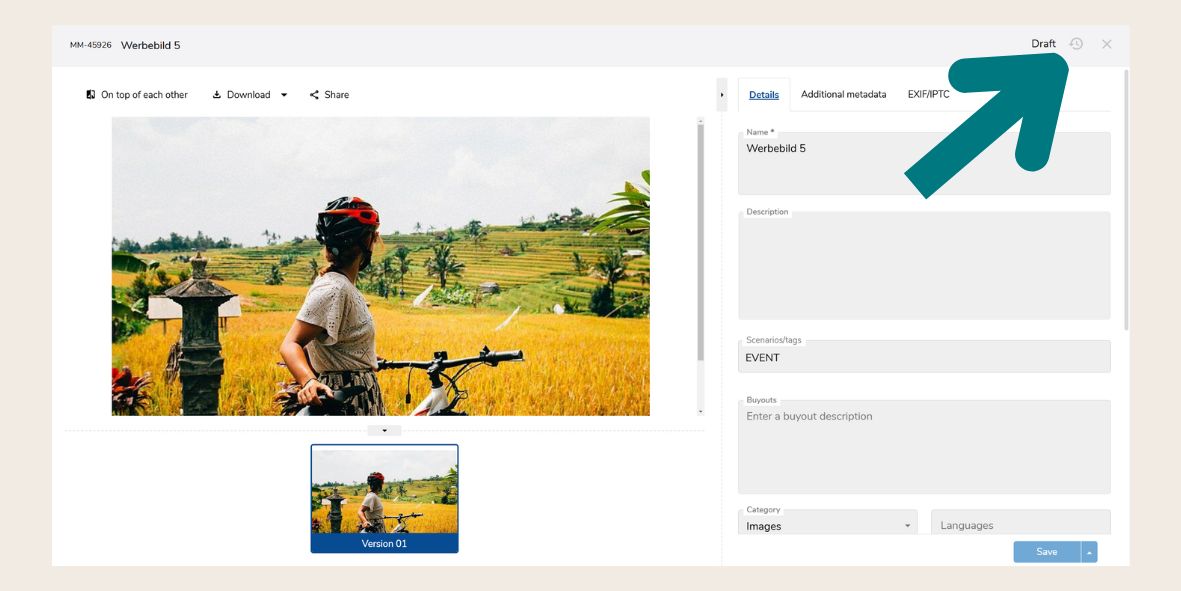Click the Share icon
The width and height of the screenshot is (1181, 591).
pyautogui.click(x=314, y=95)
